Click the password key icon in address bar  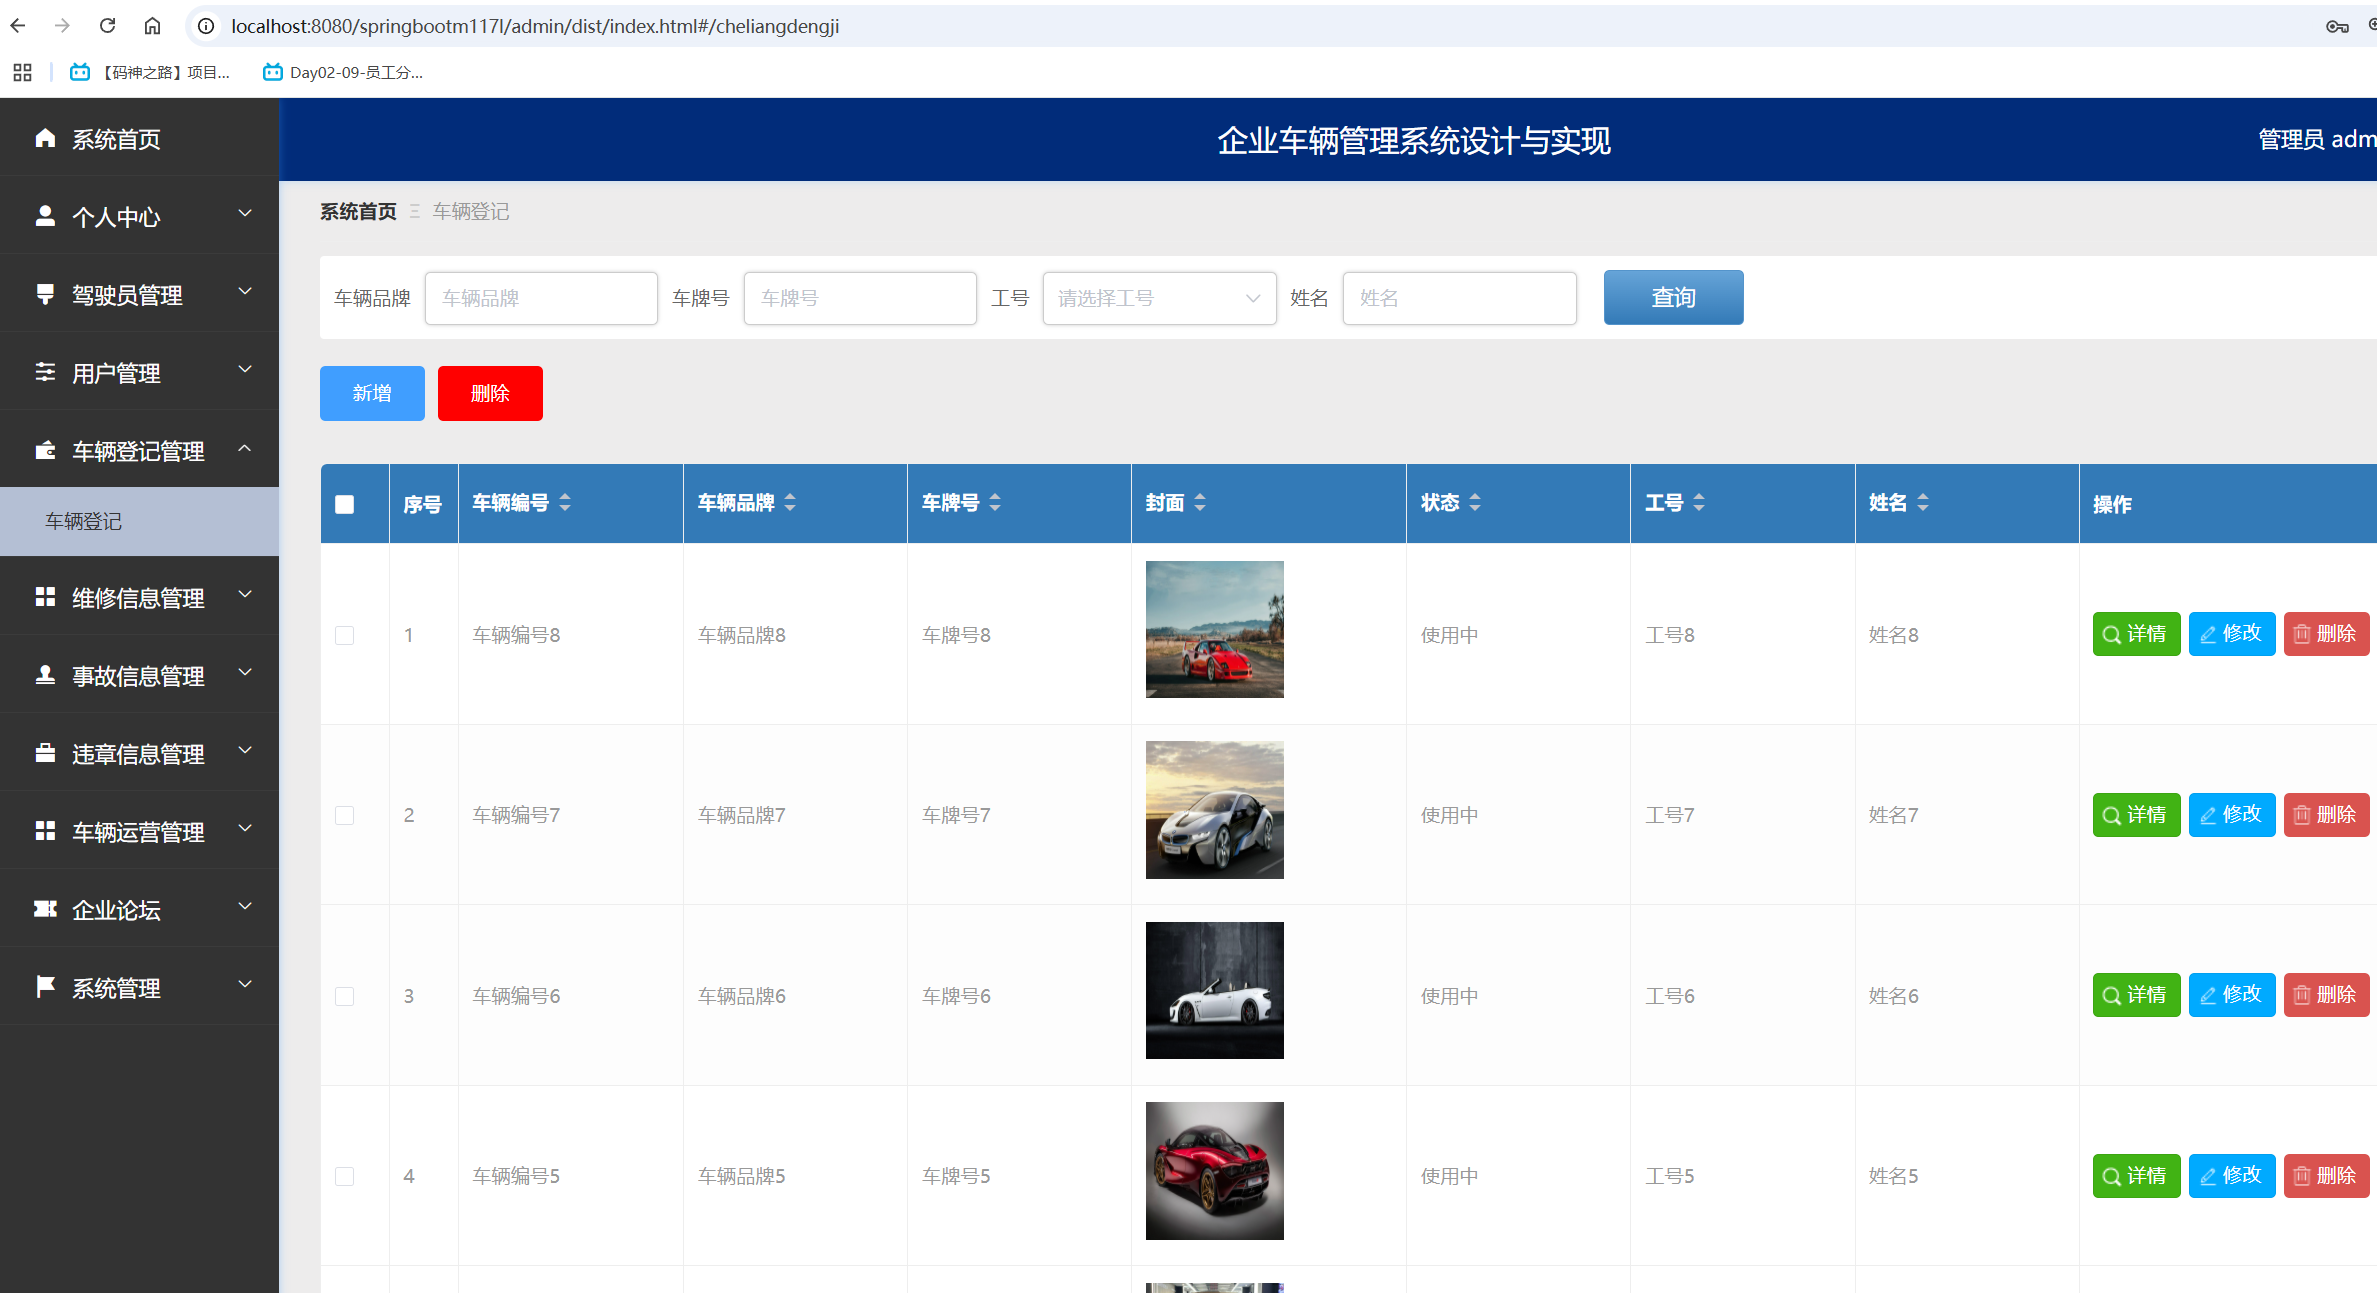[2337, 26]
